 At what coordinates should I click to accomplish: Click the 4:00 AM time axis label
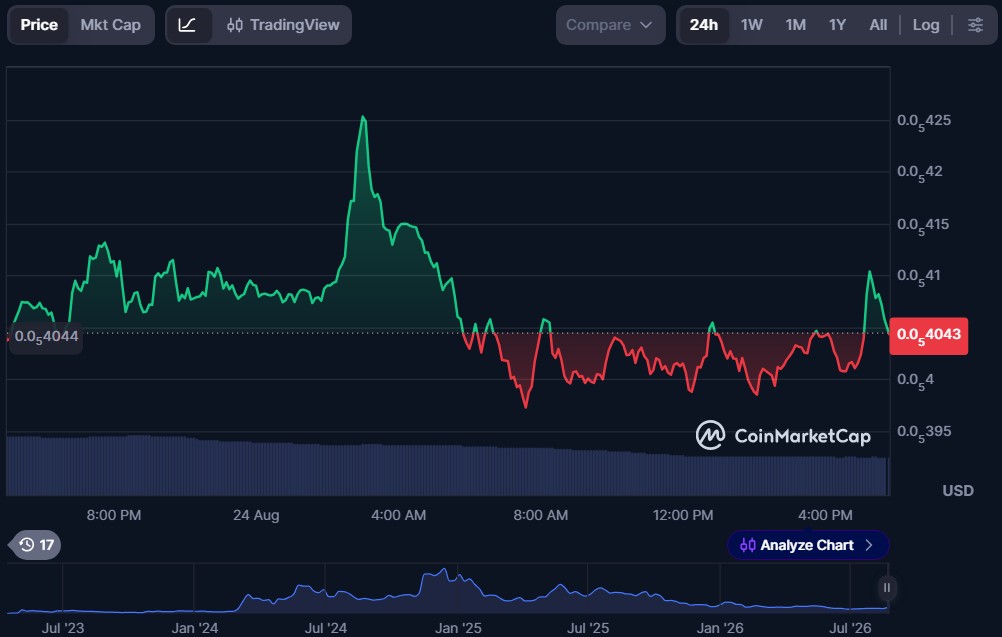tap(398, 515)
